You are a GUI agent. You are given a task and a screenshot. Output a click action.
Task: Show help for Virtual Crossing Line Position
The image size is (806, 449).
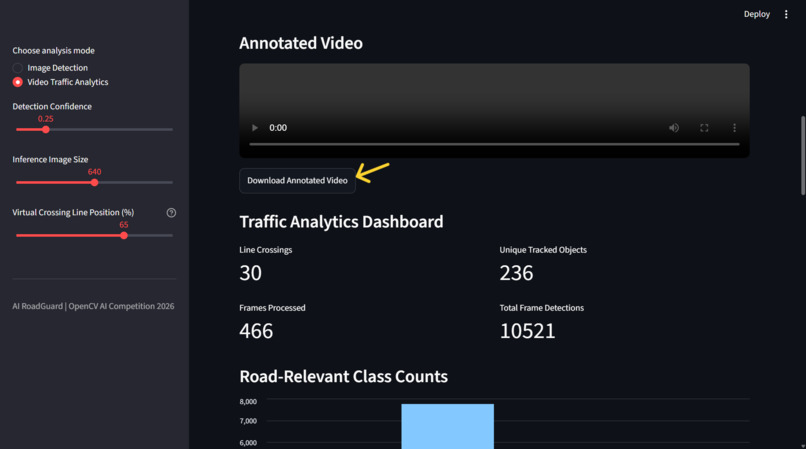(x=171, y=212)
